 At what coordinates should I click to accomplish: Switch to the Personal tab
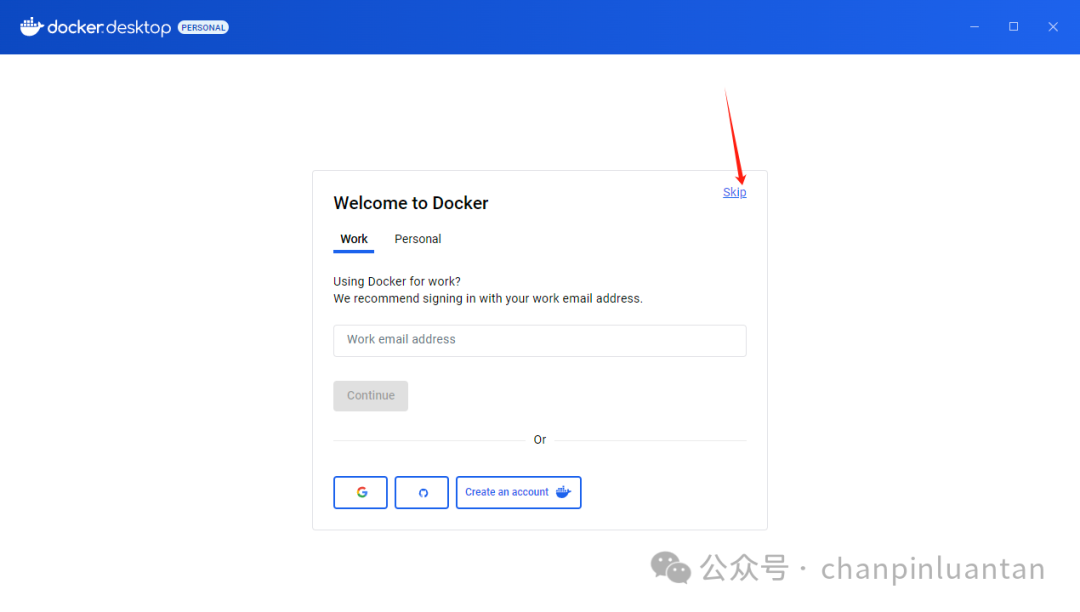coord(417,239)
